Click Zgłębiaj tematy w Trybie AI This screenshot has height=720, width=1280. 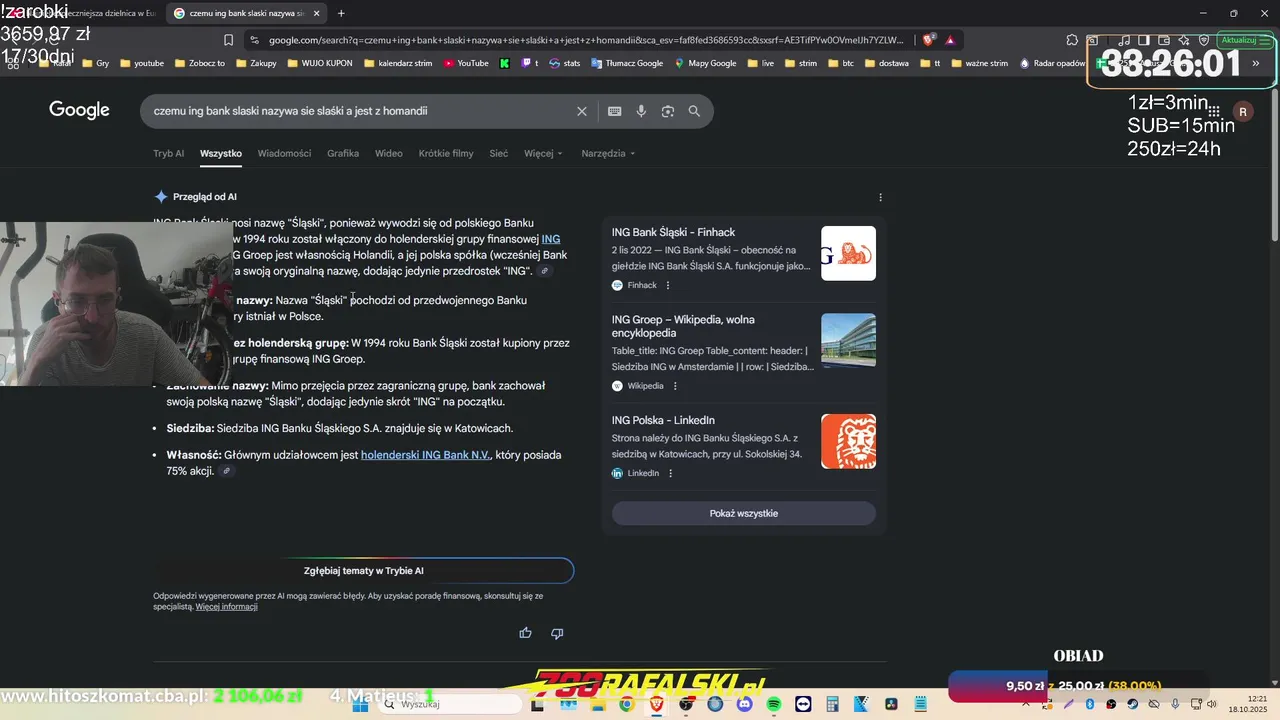point(364,570)
